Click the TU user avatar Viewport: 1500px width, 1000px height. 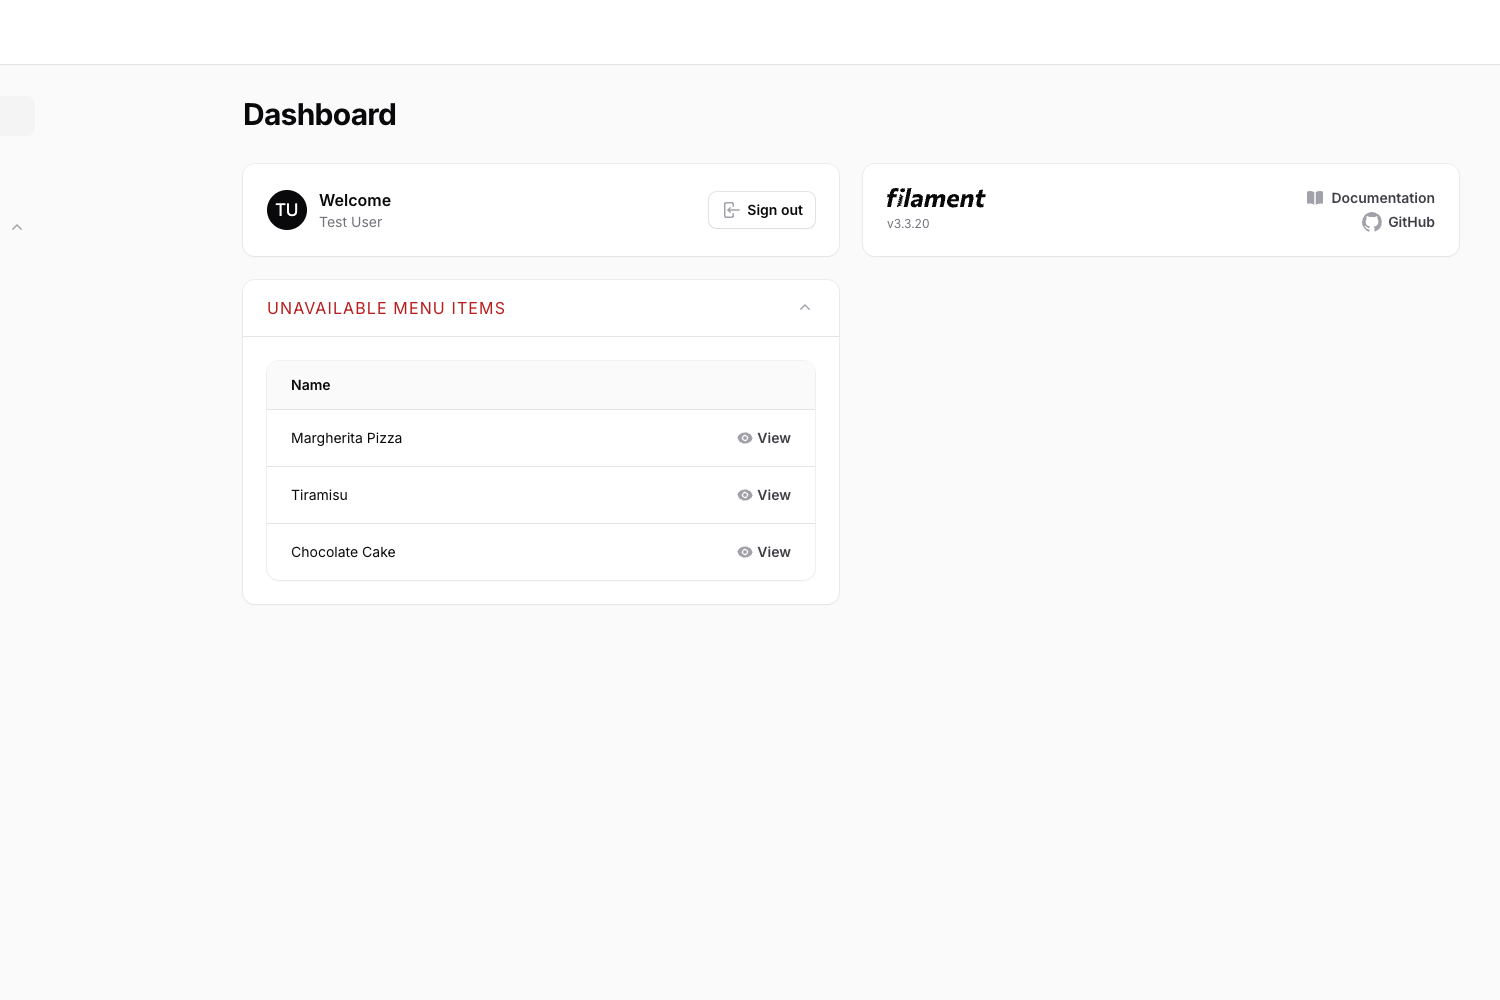pyautogui.click(x=287, y=210)
